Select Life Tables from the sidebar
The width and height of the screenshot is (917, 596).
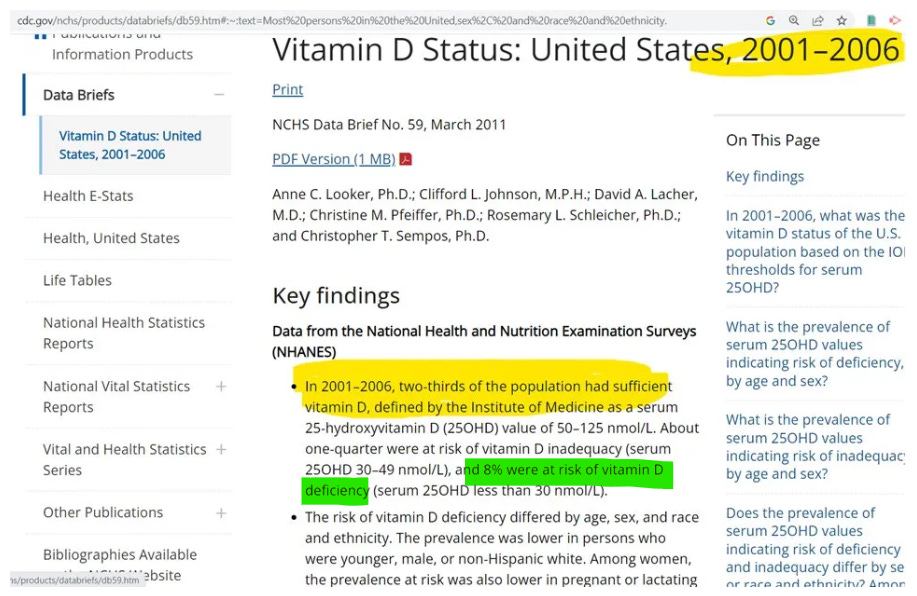tap(77, 280)
